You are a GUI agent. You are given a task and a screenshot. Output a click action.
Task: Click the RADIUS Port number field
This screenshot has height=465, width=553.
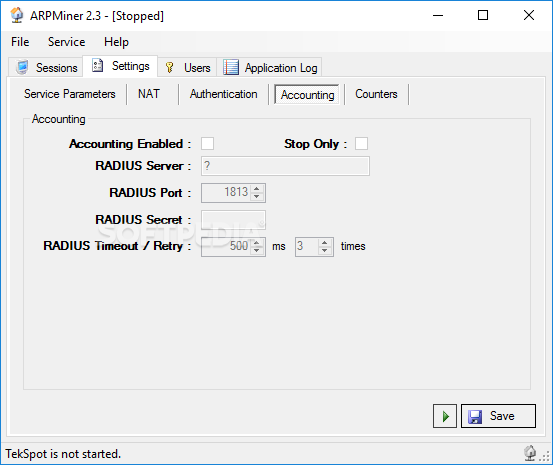click(x=226, y=193)
